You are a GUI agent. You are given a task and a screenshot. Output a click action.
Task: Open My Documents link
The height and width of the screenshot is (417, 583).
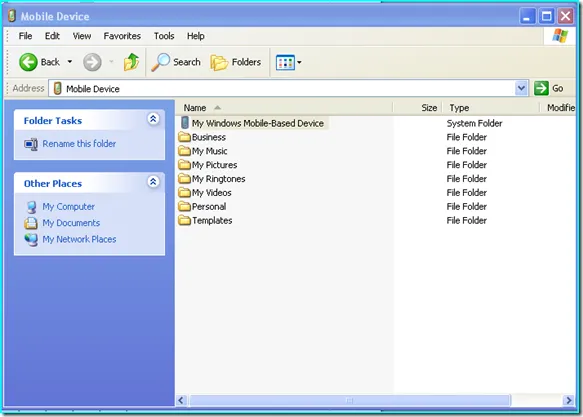(x=71, y=223)
